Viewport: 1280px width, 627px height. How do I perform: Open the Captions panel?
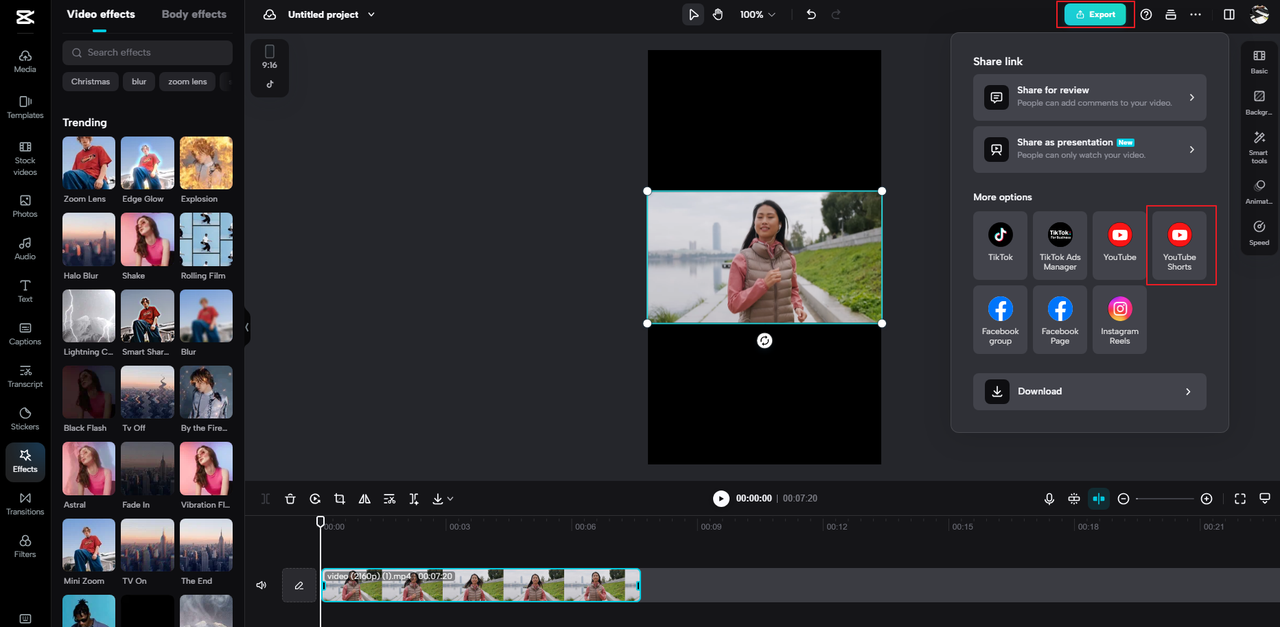(24, 334)
